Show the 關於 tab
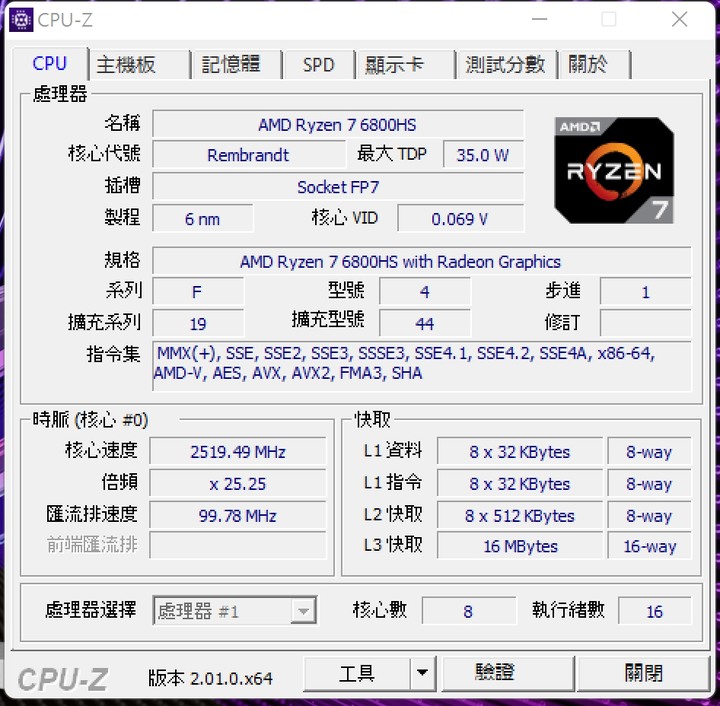Screen dimensions: 720x706 point(594,65)
